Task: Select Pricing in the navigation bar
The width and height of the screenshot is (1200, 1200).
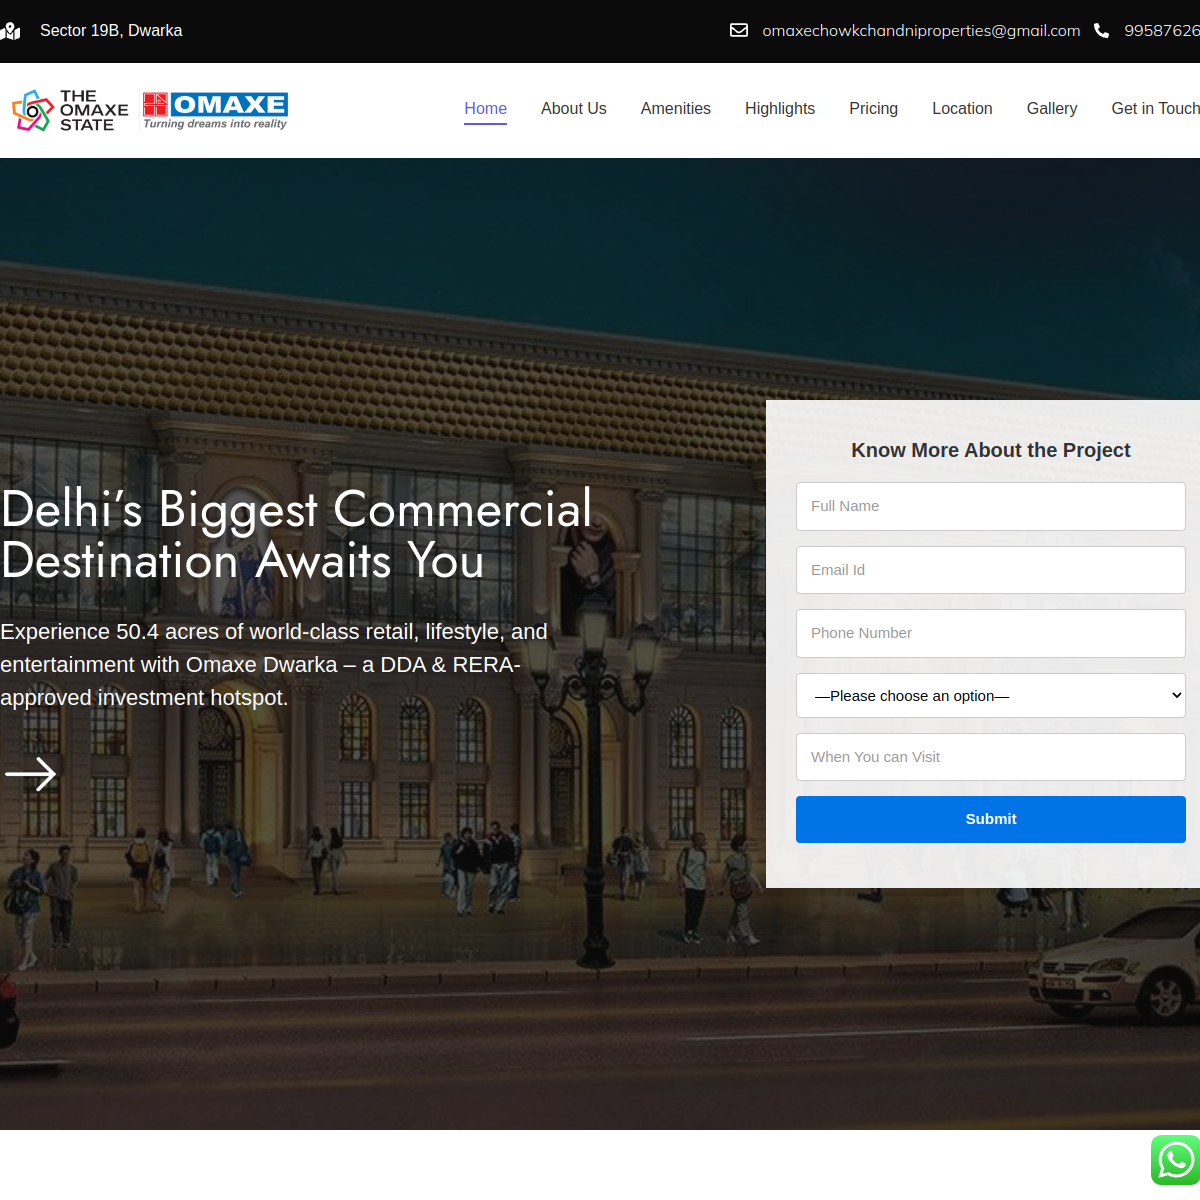Action: coord(873,109)
